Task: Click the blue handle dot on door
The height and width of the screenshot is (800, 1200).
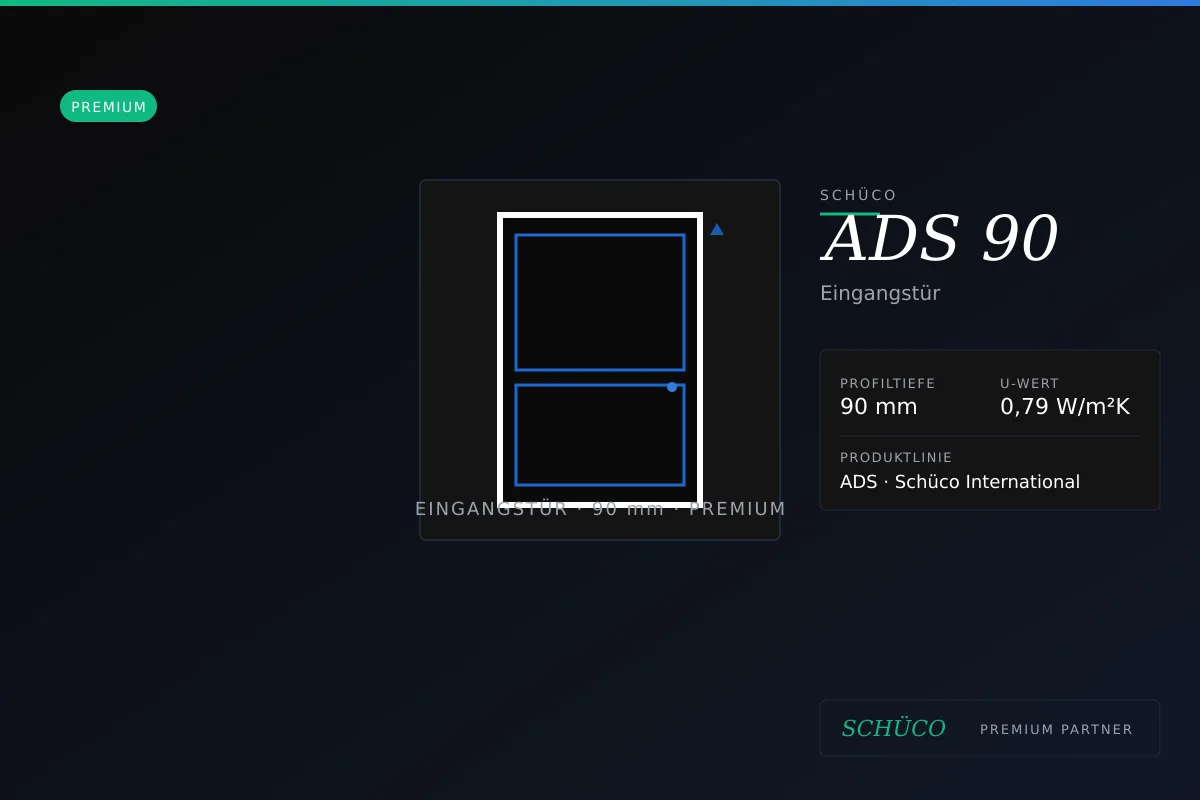Action: [x=672, y=387]
